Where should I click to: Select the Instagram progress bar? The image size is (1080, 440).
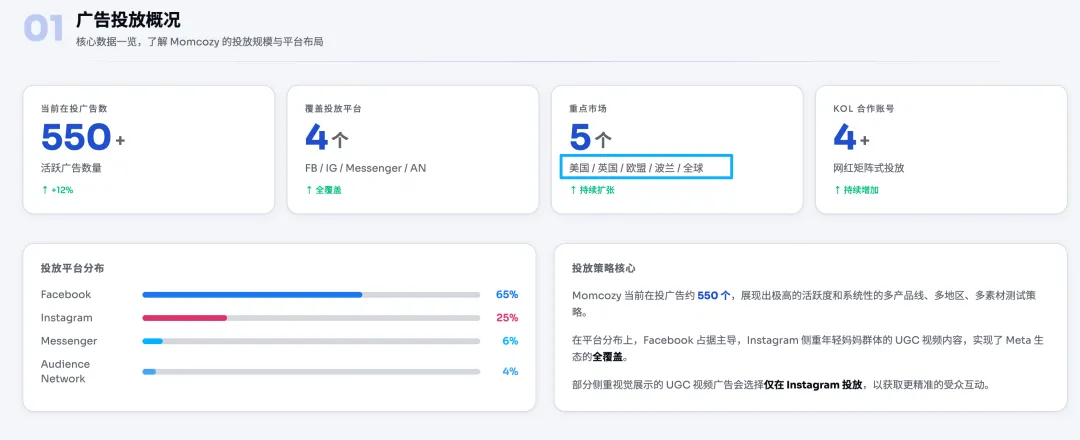click(x=310, y=318)
